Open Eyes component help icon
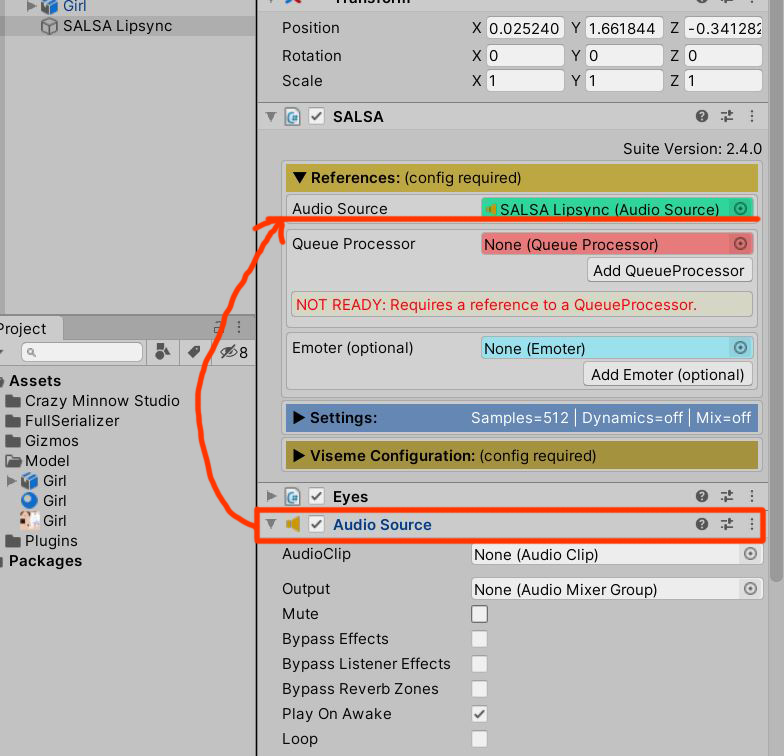 tap(702, 496)
